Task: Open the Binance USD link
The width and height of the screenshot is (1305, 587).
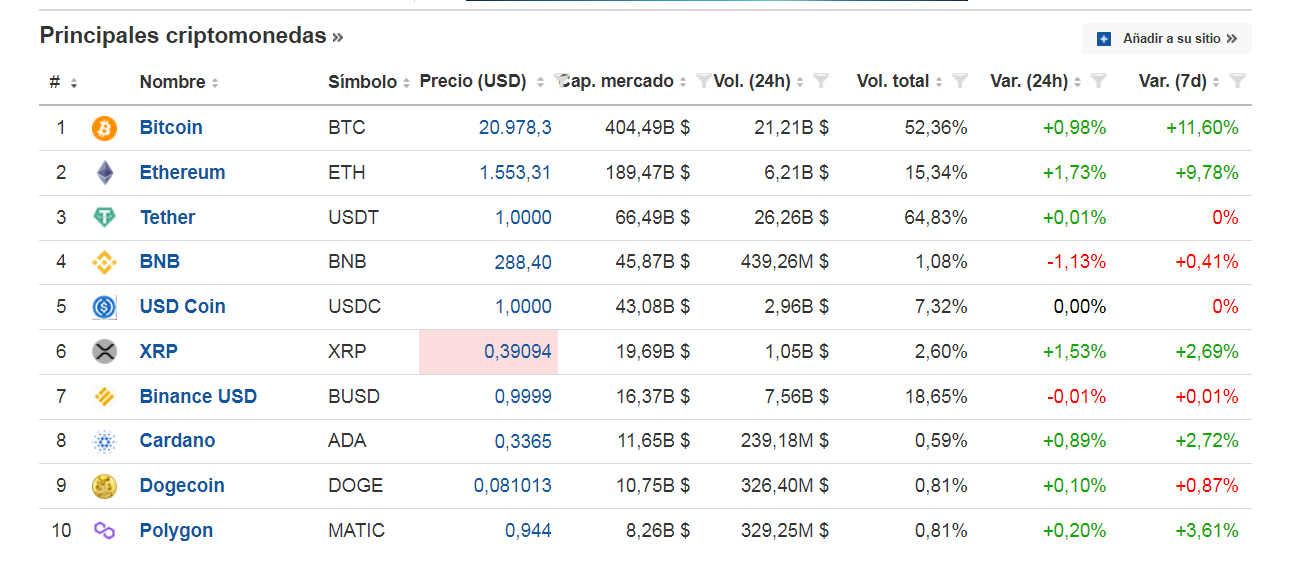Action: pos(198,396)
